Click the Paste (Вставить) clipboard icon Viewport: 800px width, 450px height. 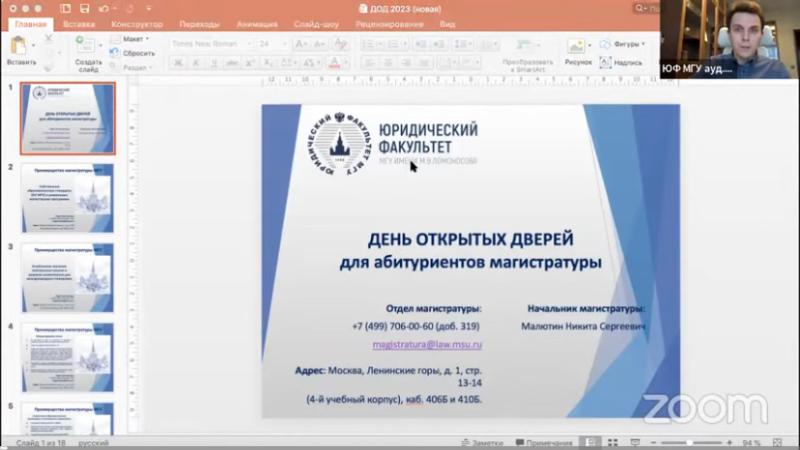tap(18, 46)
